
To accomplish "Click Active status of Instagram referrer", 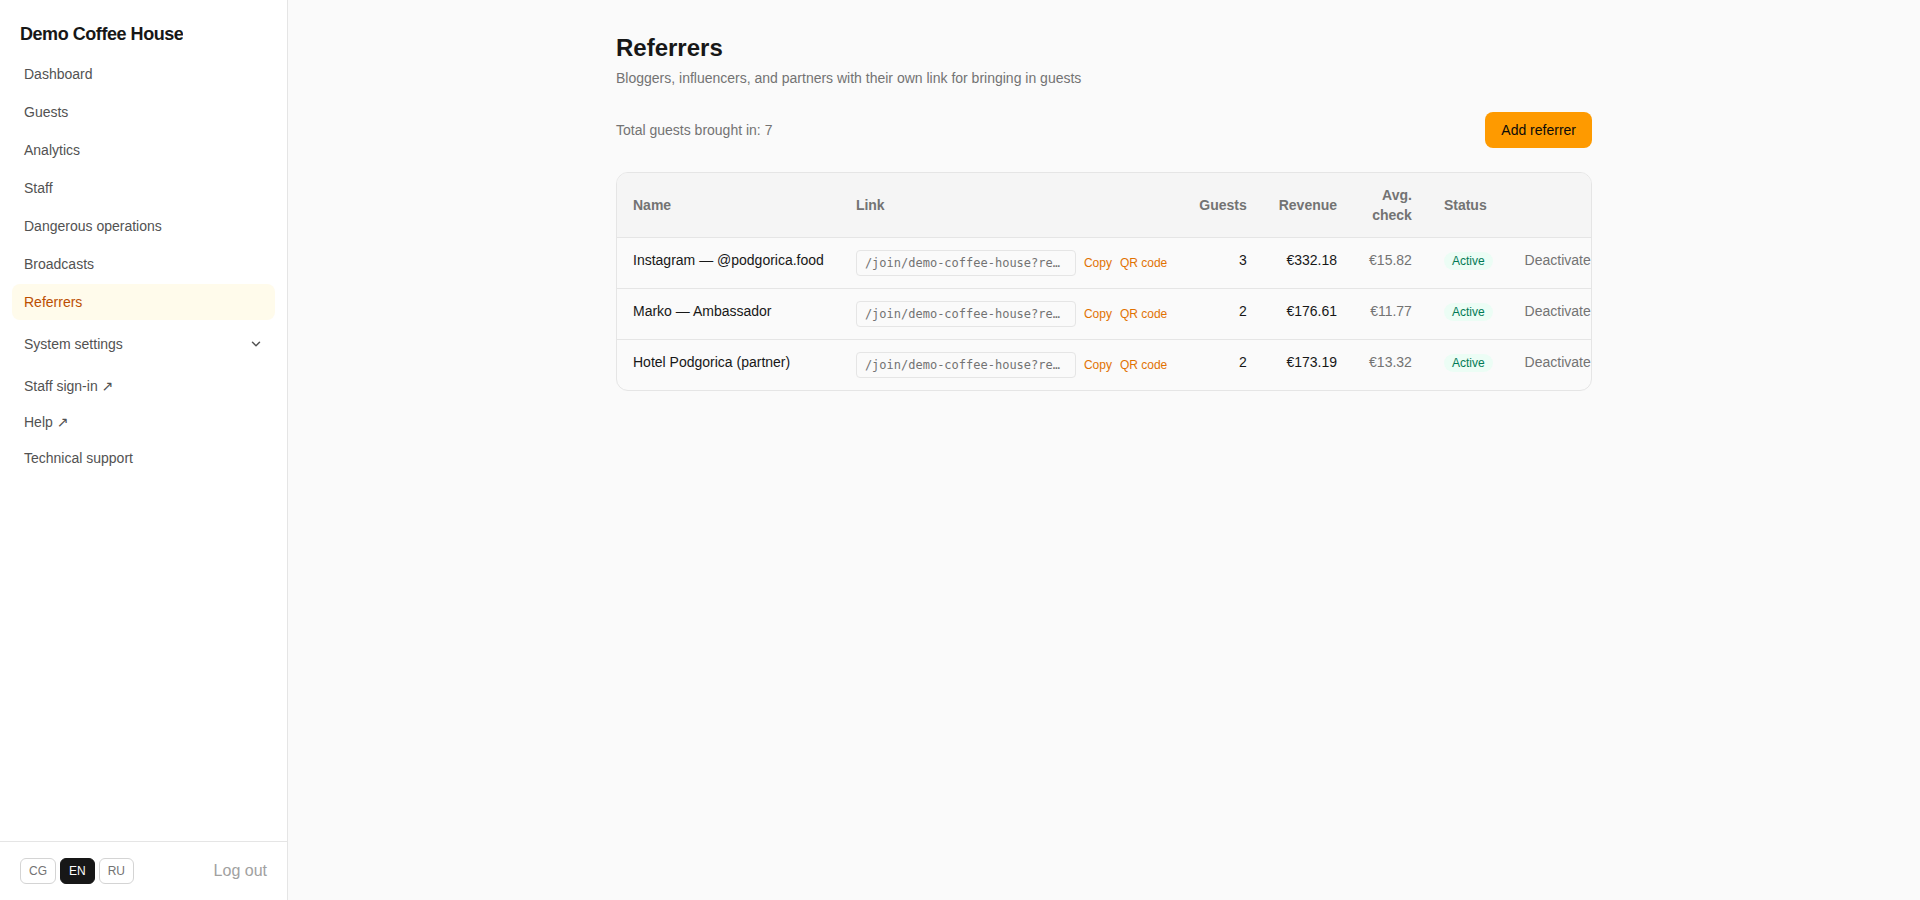I will click(1468, 261).
